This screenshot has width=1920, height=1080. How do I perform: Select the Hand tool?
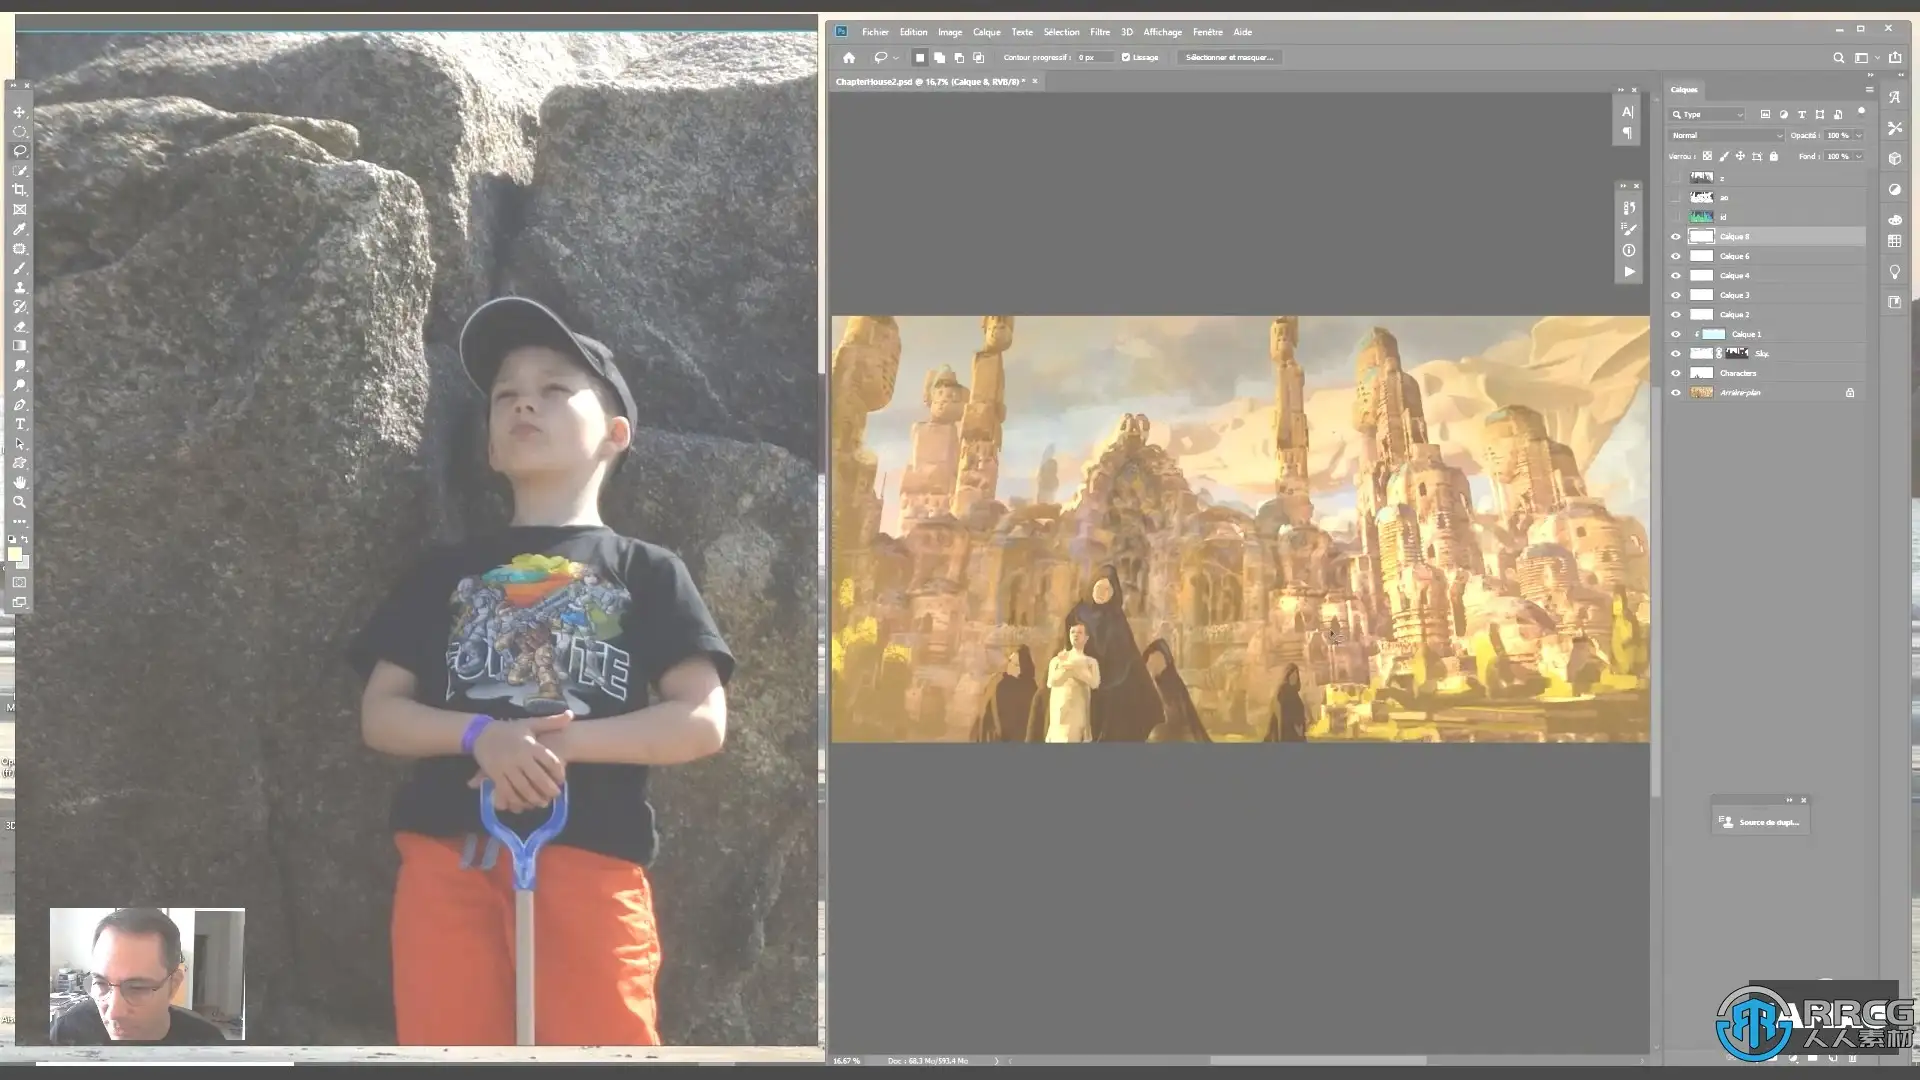[x=19, y=482]
